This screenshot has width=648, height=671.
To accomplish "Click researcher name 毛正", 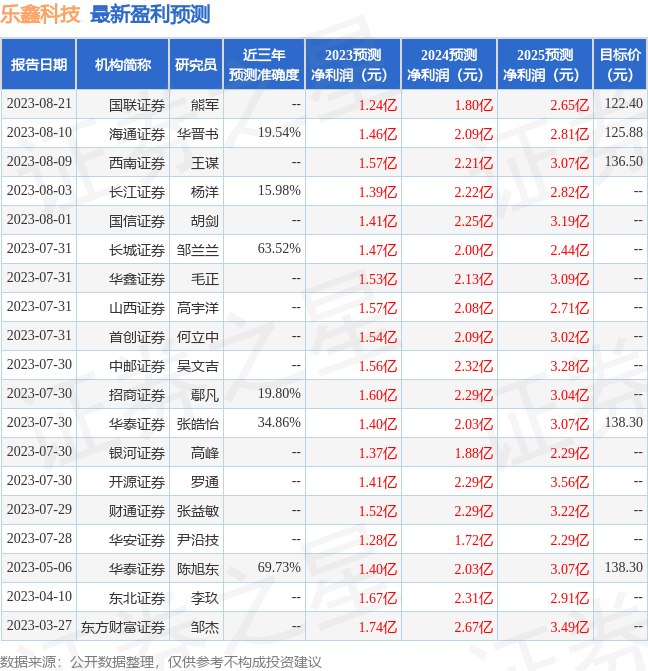I will 205,279.
